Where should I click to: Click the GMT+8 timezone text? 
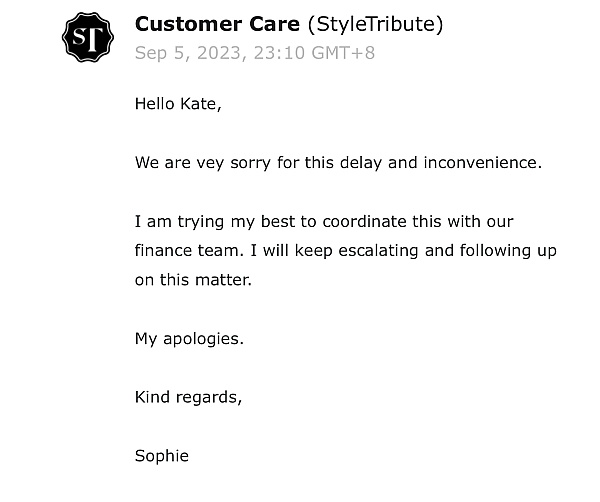click(343, 53)
